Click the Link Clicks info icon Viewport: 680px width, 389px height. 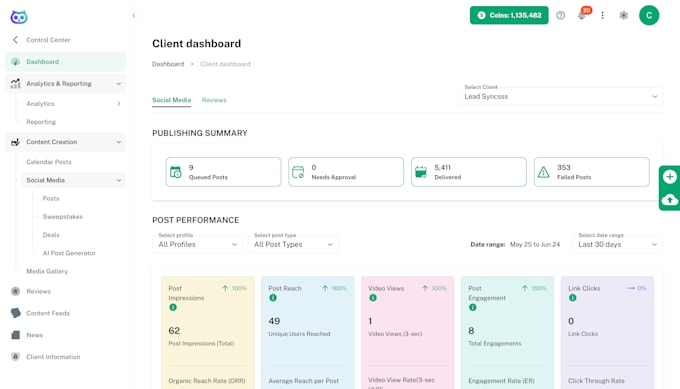572,298
